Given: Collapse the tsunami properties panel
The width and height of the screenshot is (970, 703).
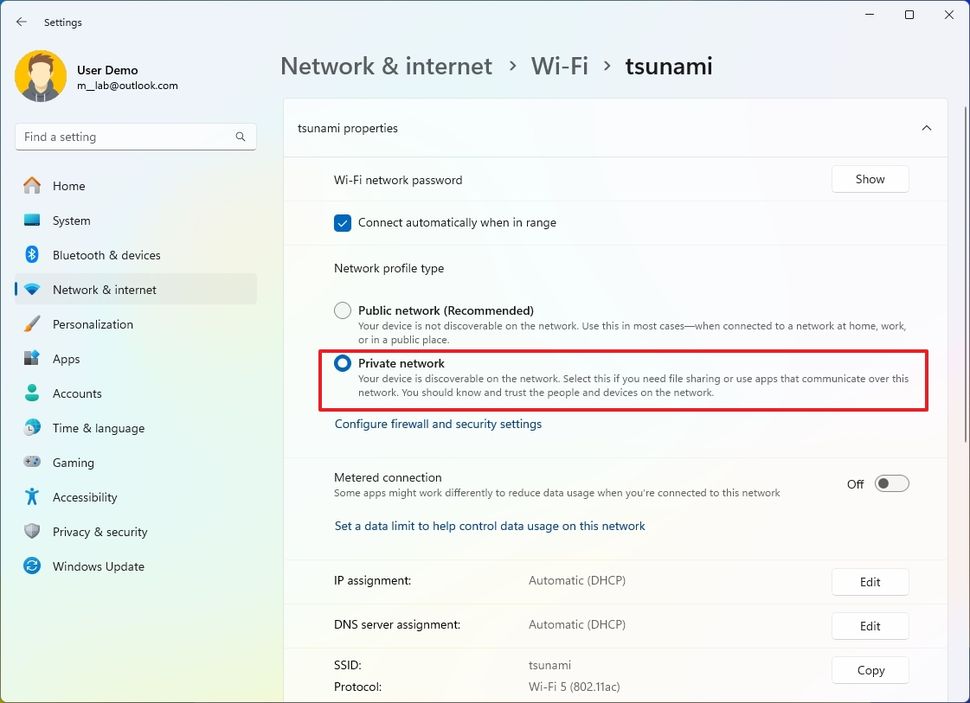Looking at the screenshot, I should (926, 128).
